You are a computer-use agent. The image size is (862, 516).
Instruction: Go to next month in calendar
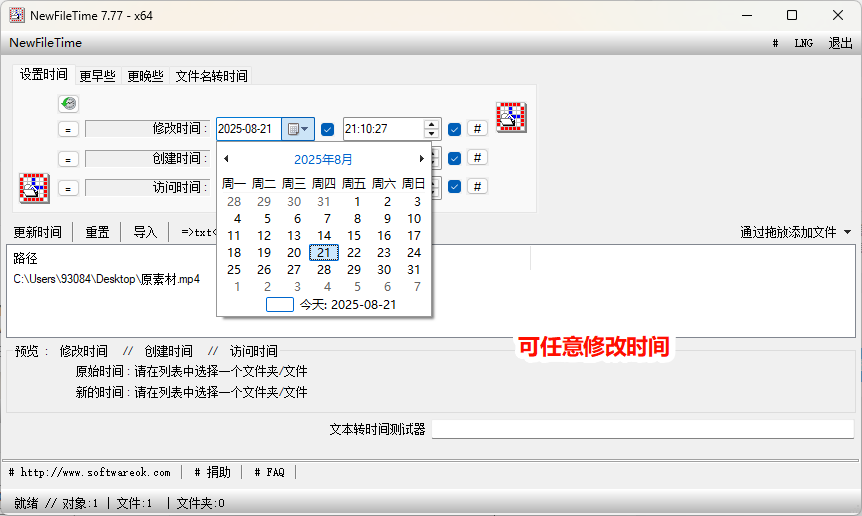[x=421, y=159]
